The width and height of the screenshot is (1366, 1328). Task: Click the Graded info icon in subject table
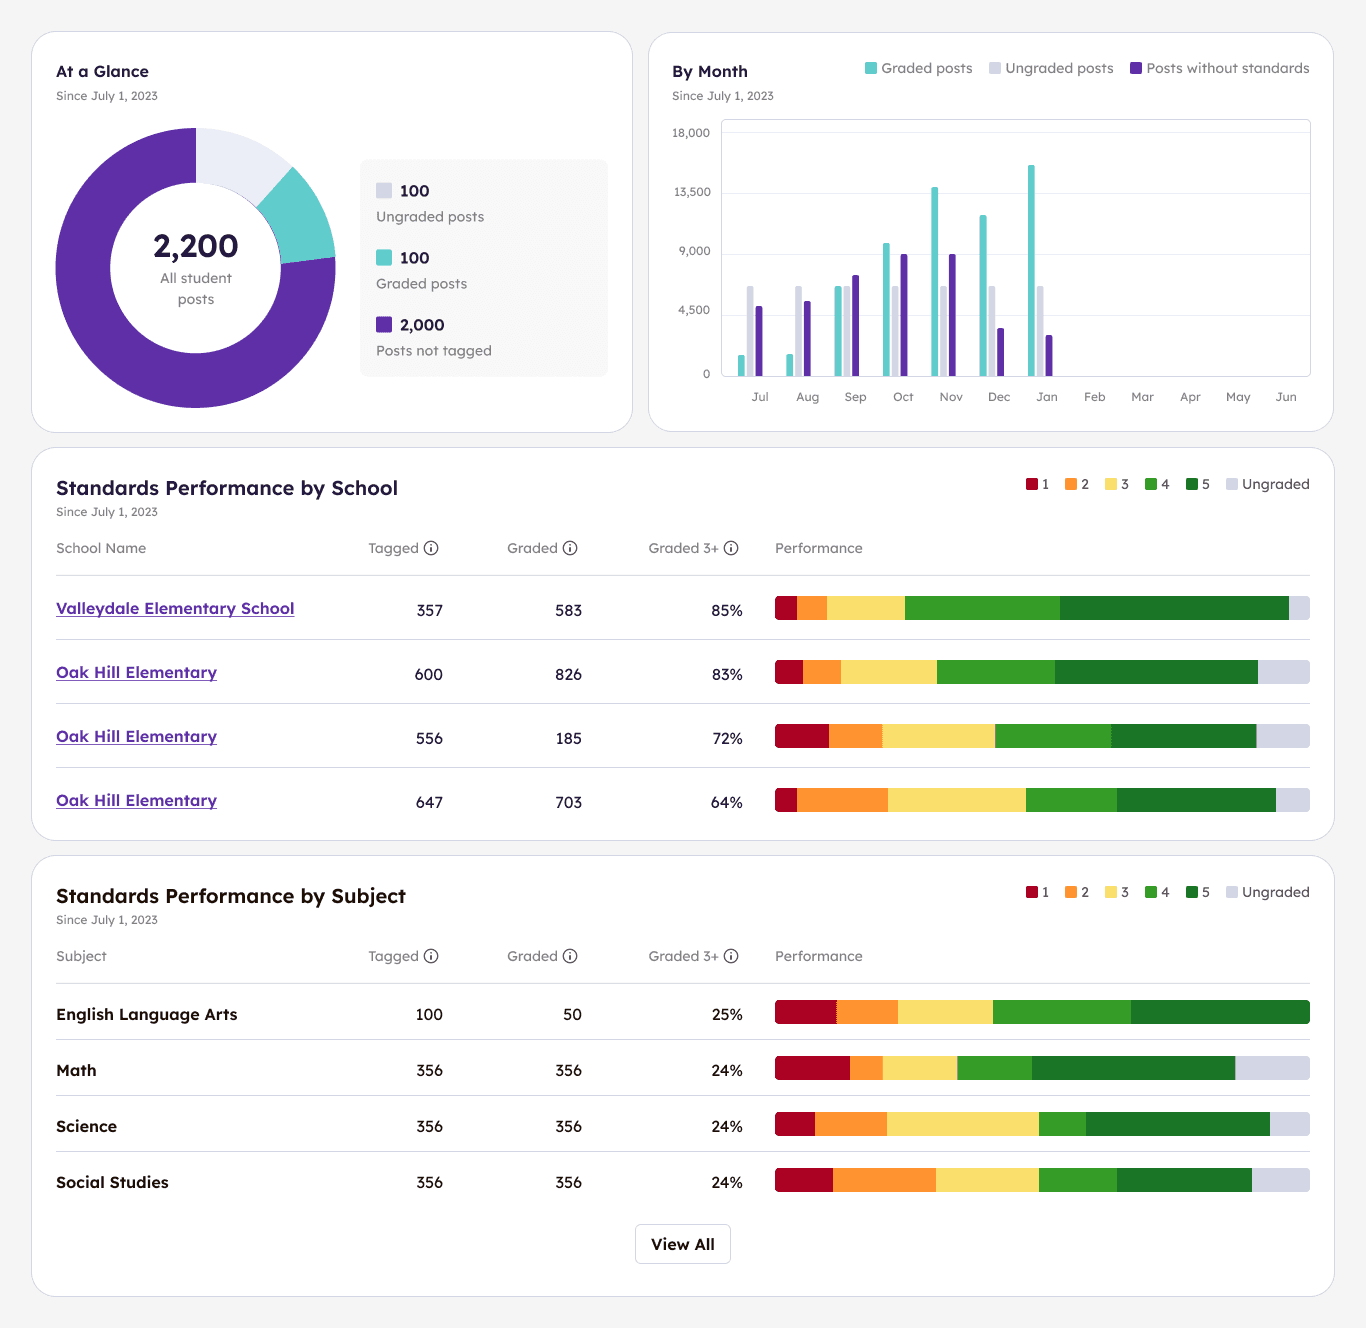(570, 956)
